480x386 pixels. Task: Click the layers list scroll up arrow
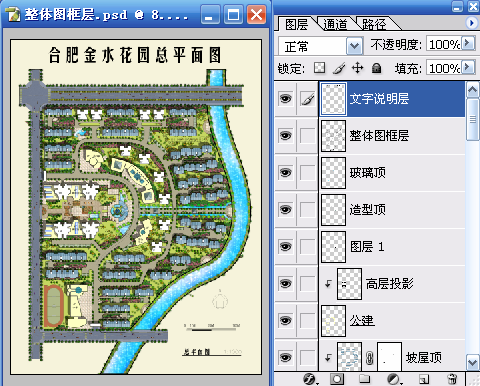pyautogui.click(x=473, y=89)
